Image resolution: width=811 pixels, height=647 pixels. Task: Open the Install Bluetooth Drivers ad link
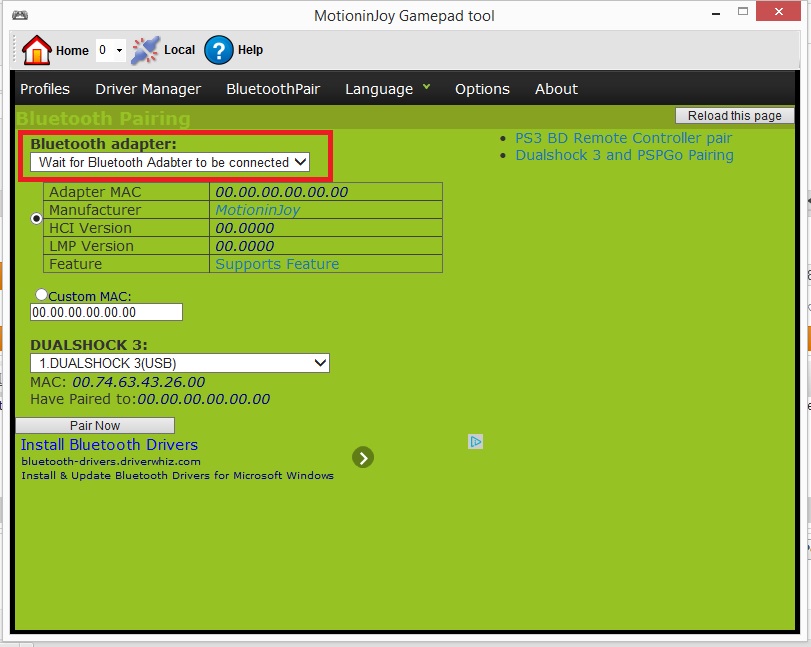[x=109, y=445]
